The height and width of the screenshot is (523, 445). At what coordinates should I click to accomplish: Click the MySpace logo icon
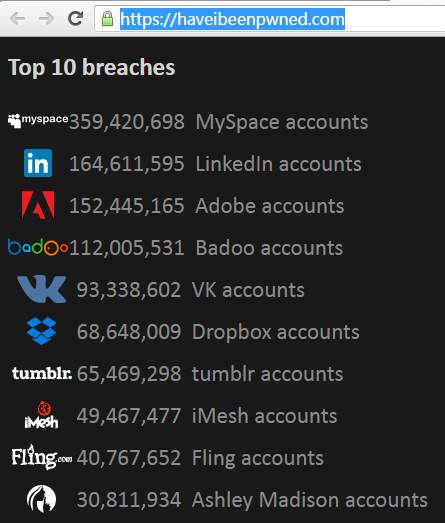(x=38, y=120)
